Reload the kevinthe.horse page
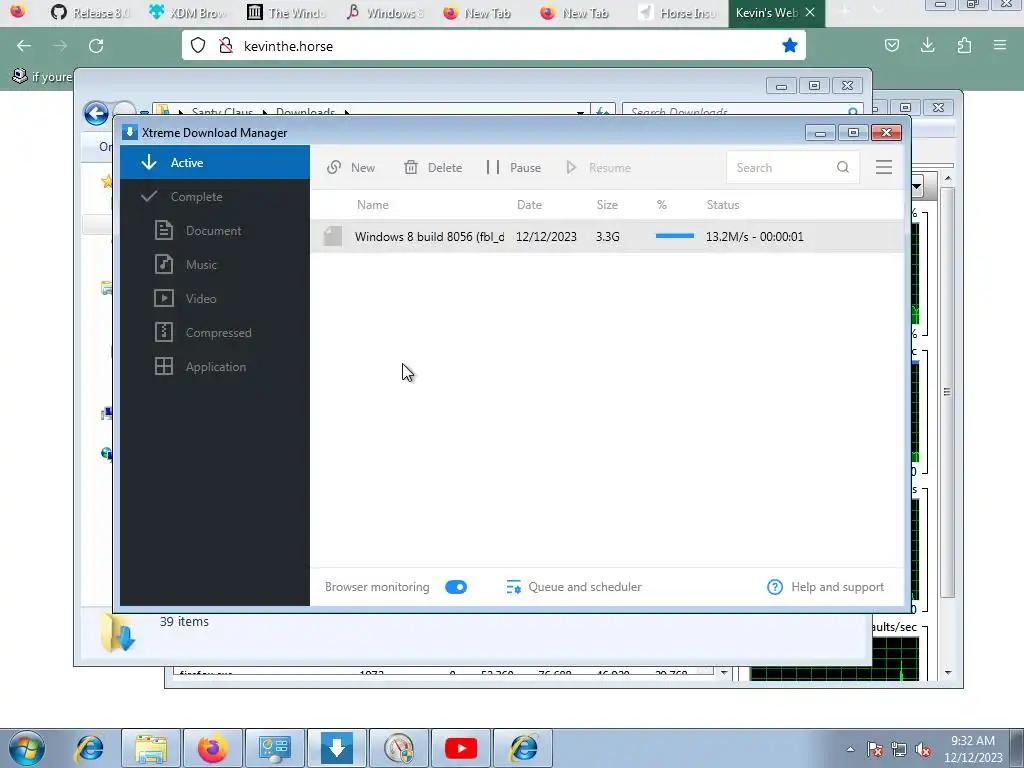Image resolution: width=1024 pixels, height=768 pixels. (96, 46)
